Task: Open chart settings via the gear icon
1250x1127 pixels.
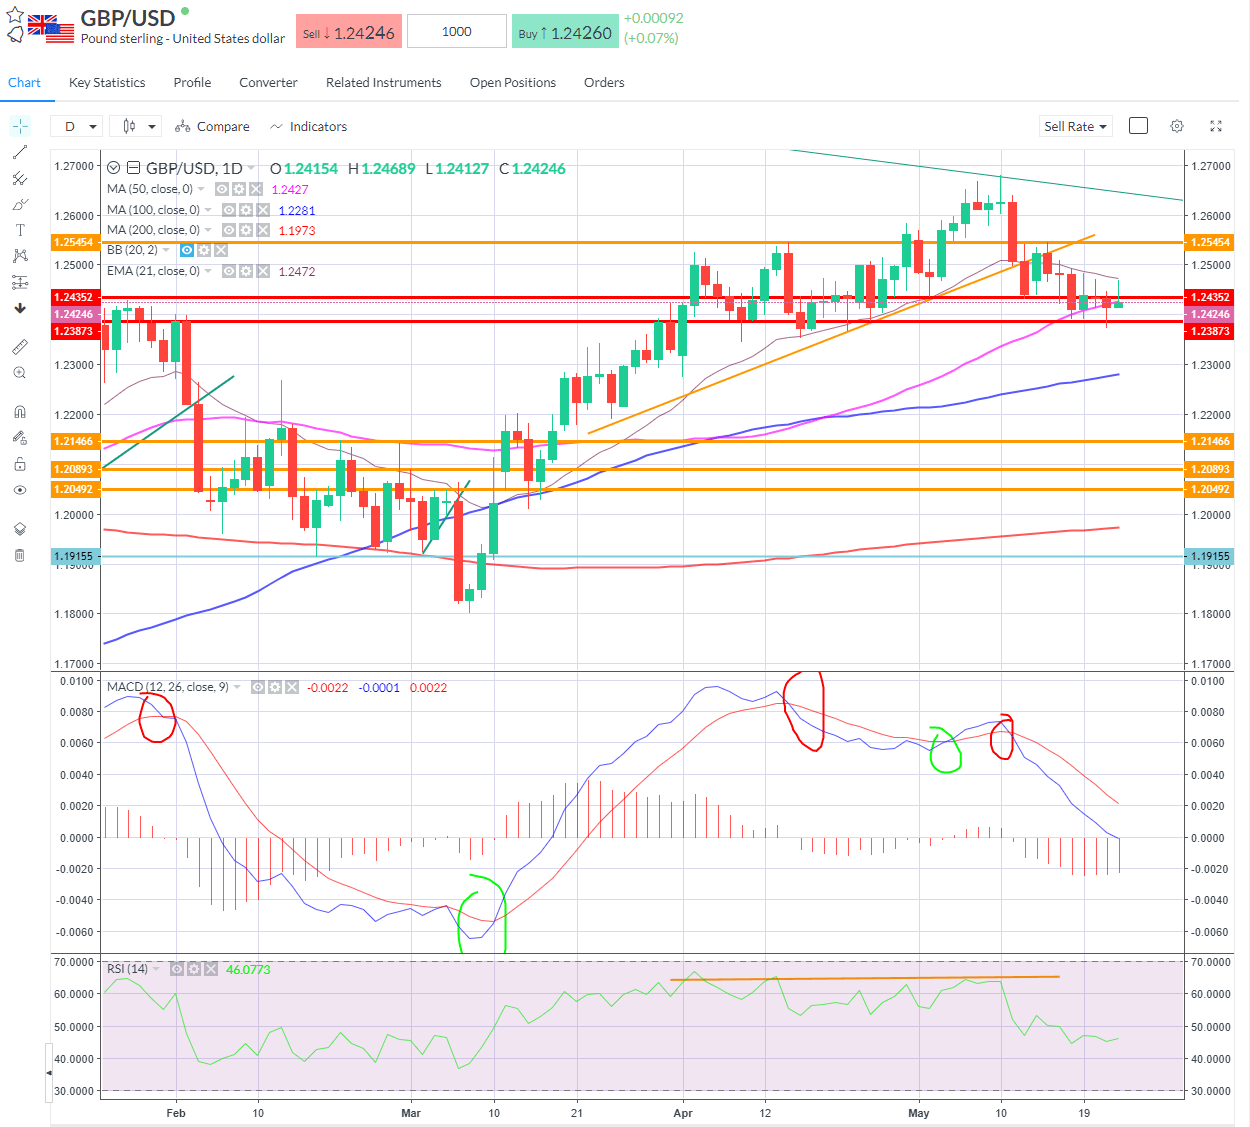Action: pyautogui.click(x=1176, y=126)
